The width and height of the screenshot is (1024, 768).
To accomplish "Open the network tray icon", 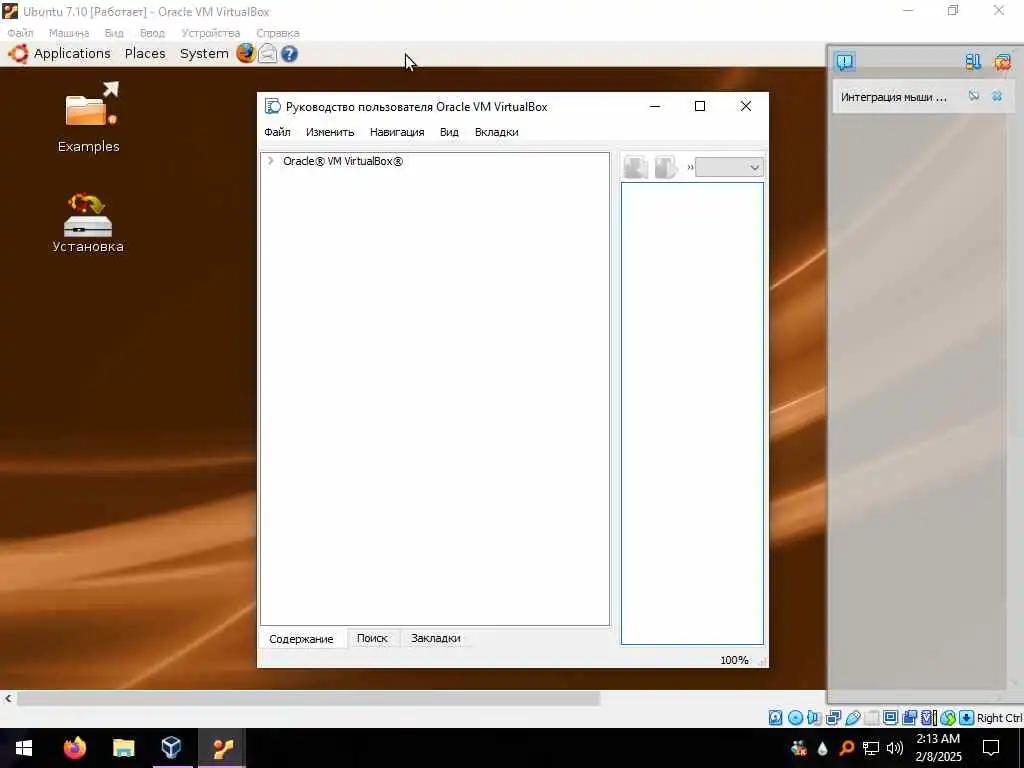I will (x=871, y=748).
